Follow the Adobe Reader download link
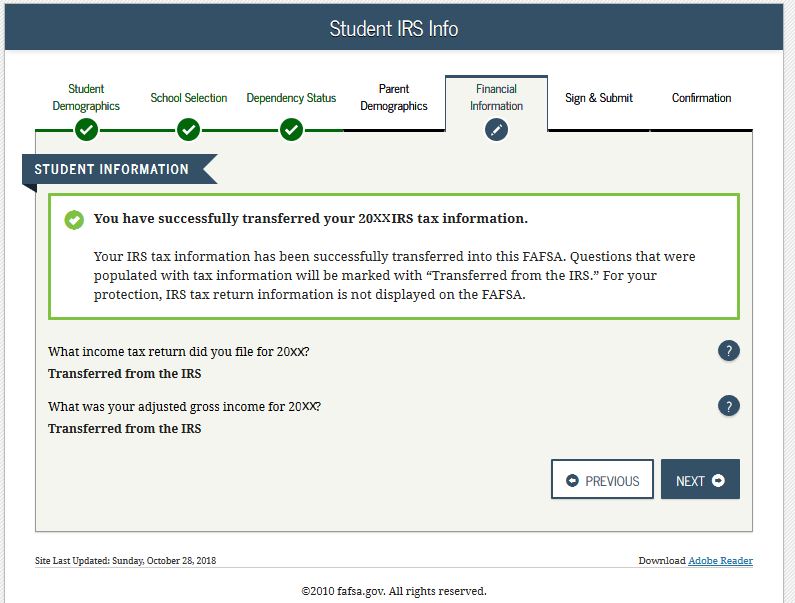795x603 pixels. click(x=720, y=560)
